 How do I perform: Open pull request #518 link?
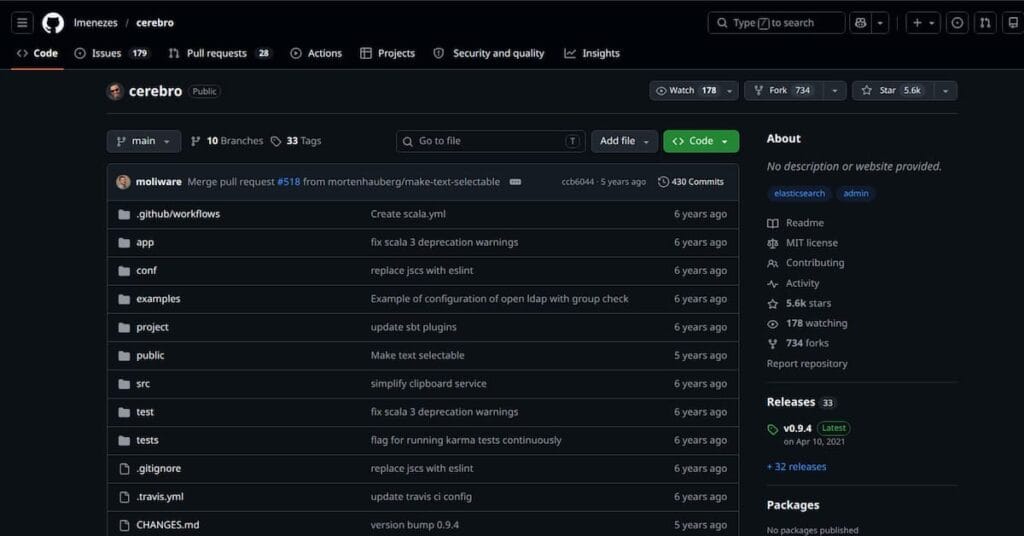(289, 182)
